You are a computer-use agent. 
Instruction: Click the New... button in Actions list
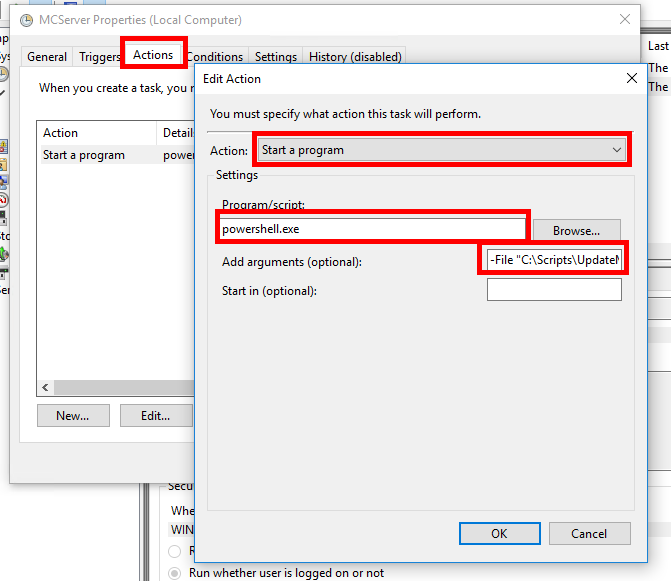point(73,415)
